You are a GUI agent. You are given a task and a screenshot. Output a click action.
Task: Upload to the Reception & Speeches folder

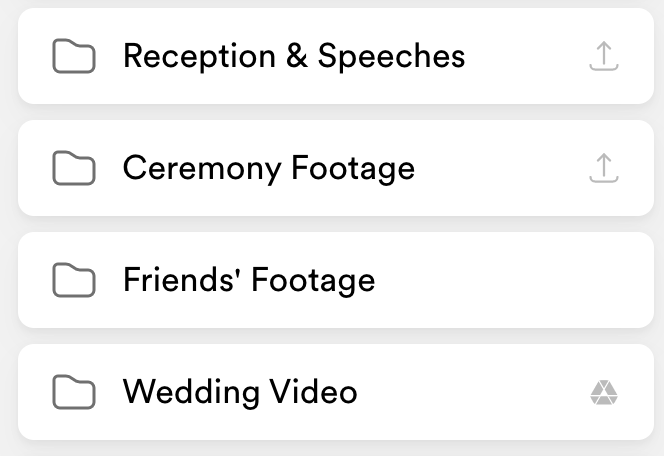[604, 57]
